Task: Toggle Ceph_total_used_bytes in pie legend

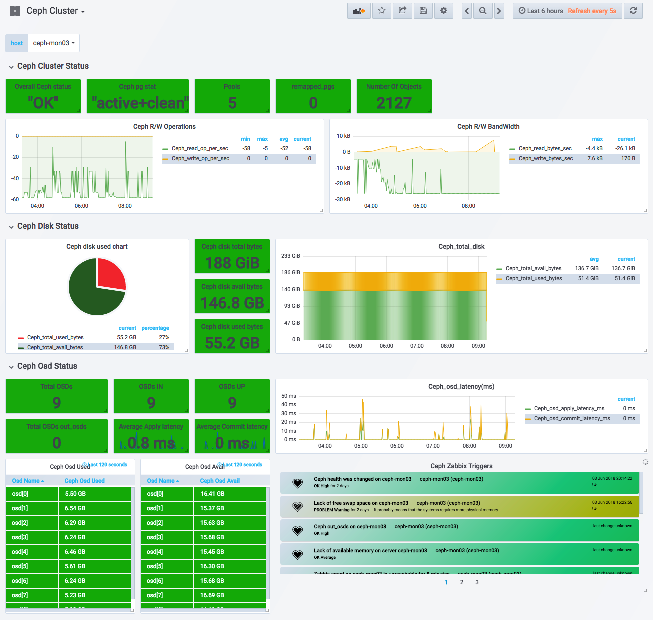Action: (x=55, y=337)
